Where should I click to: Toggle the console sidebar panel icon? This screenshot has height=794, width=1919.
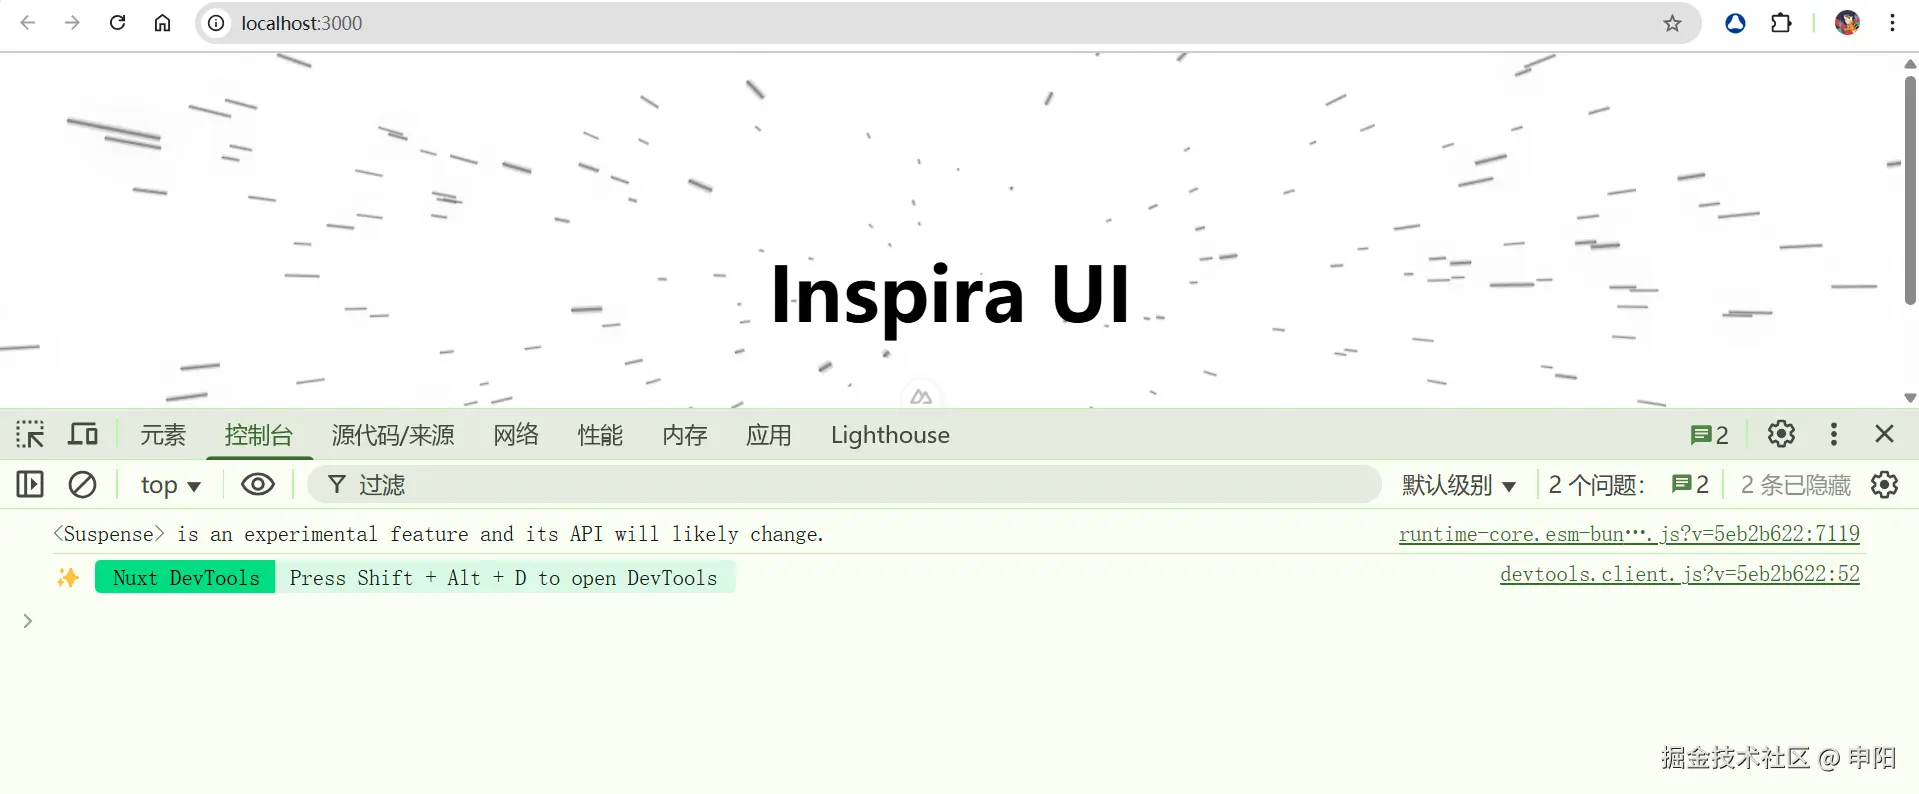[x=30, y=485]
